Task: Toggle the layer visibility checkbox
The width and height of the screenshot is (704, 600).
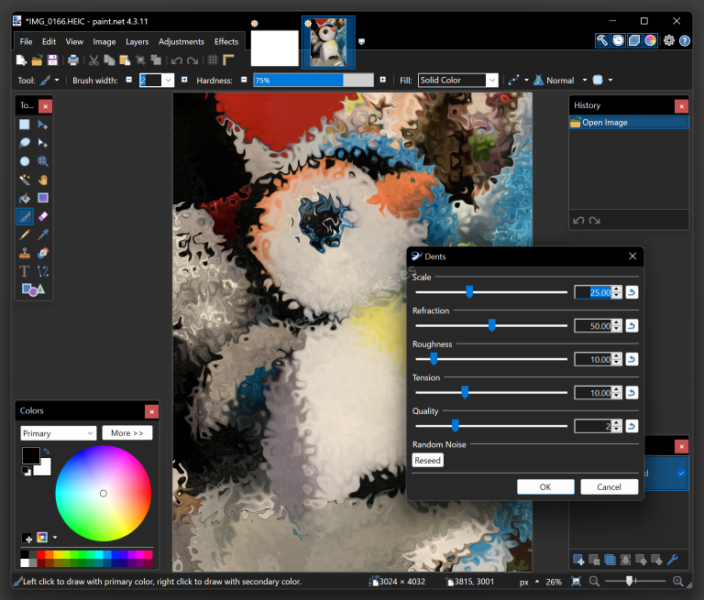Action: point(681,472)
